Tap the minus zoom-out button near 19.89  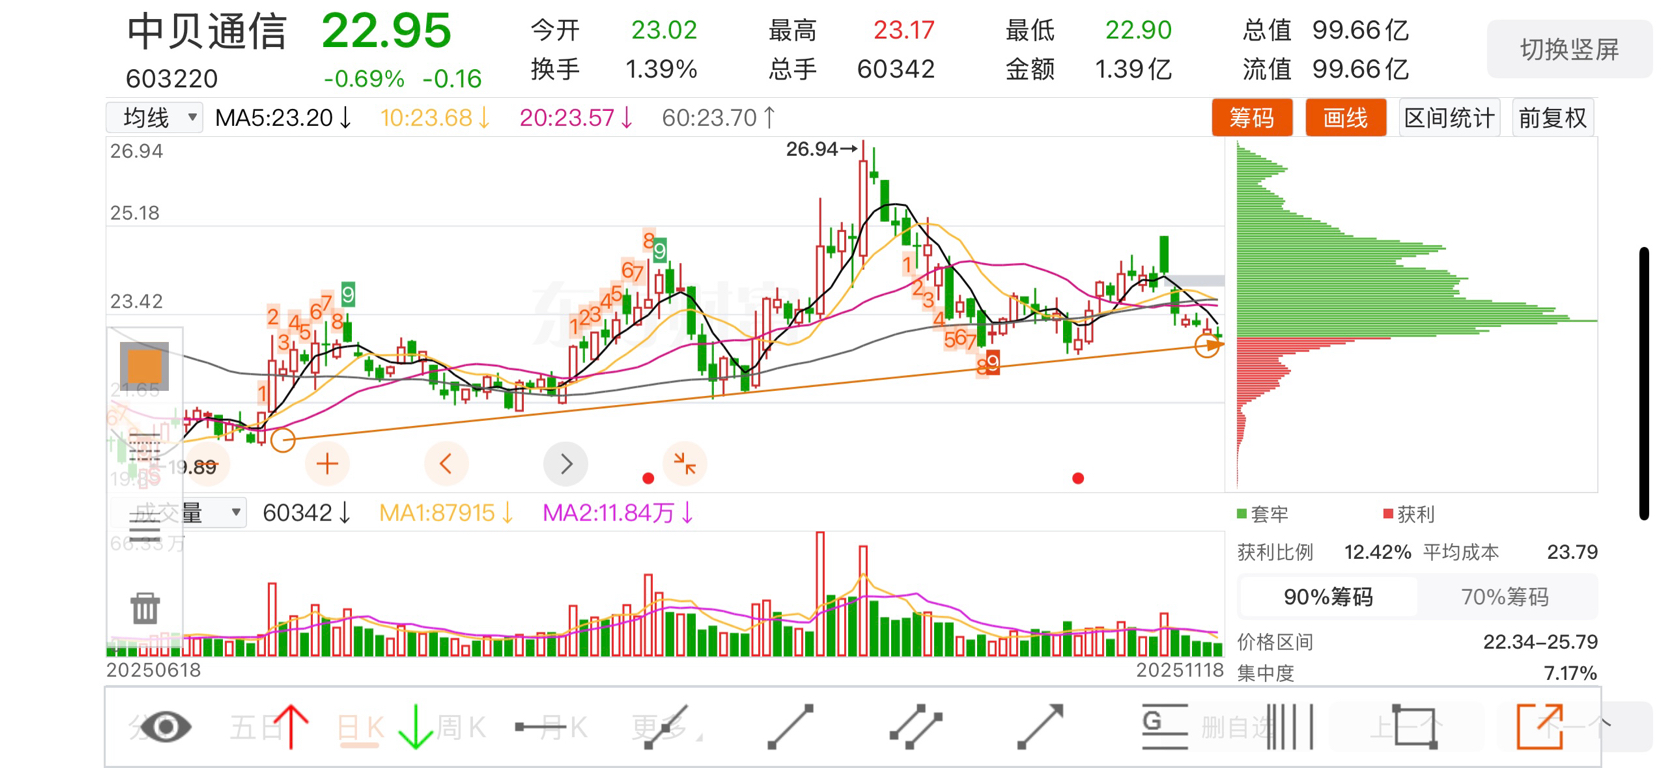pos(208,464)
